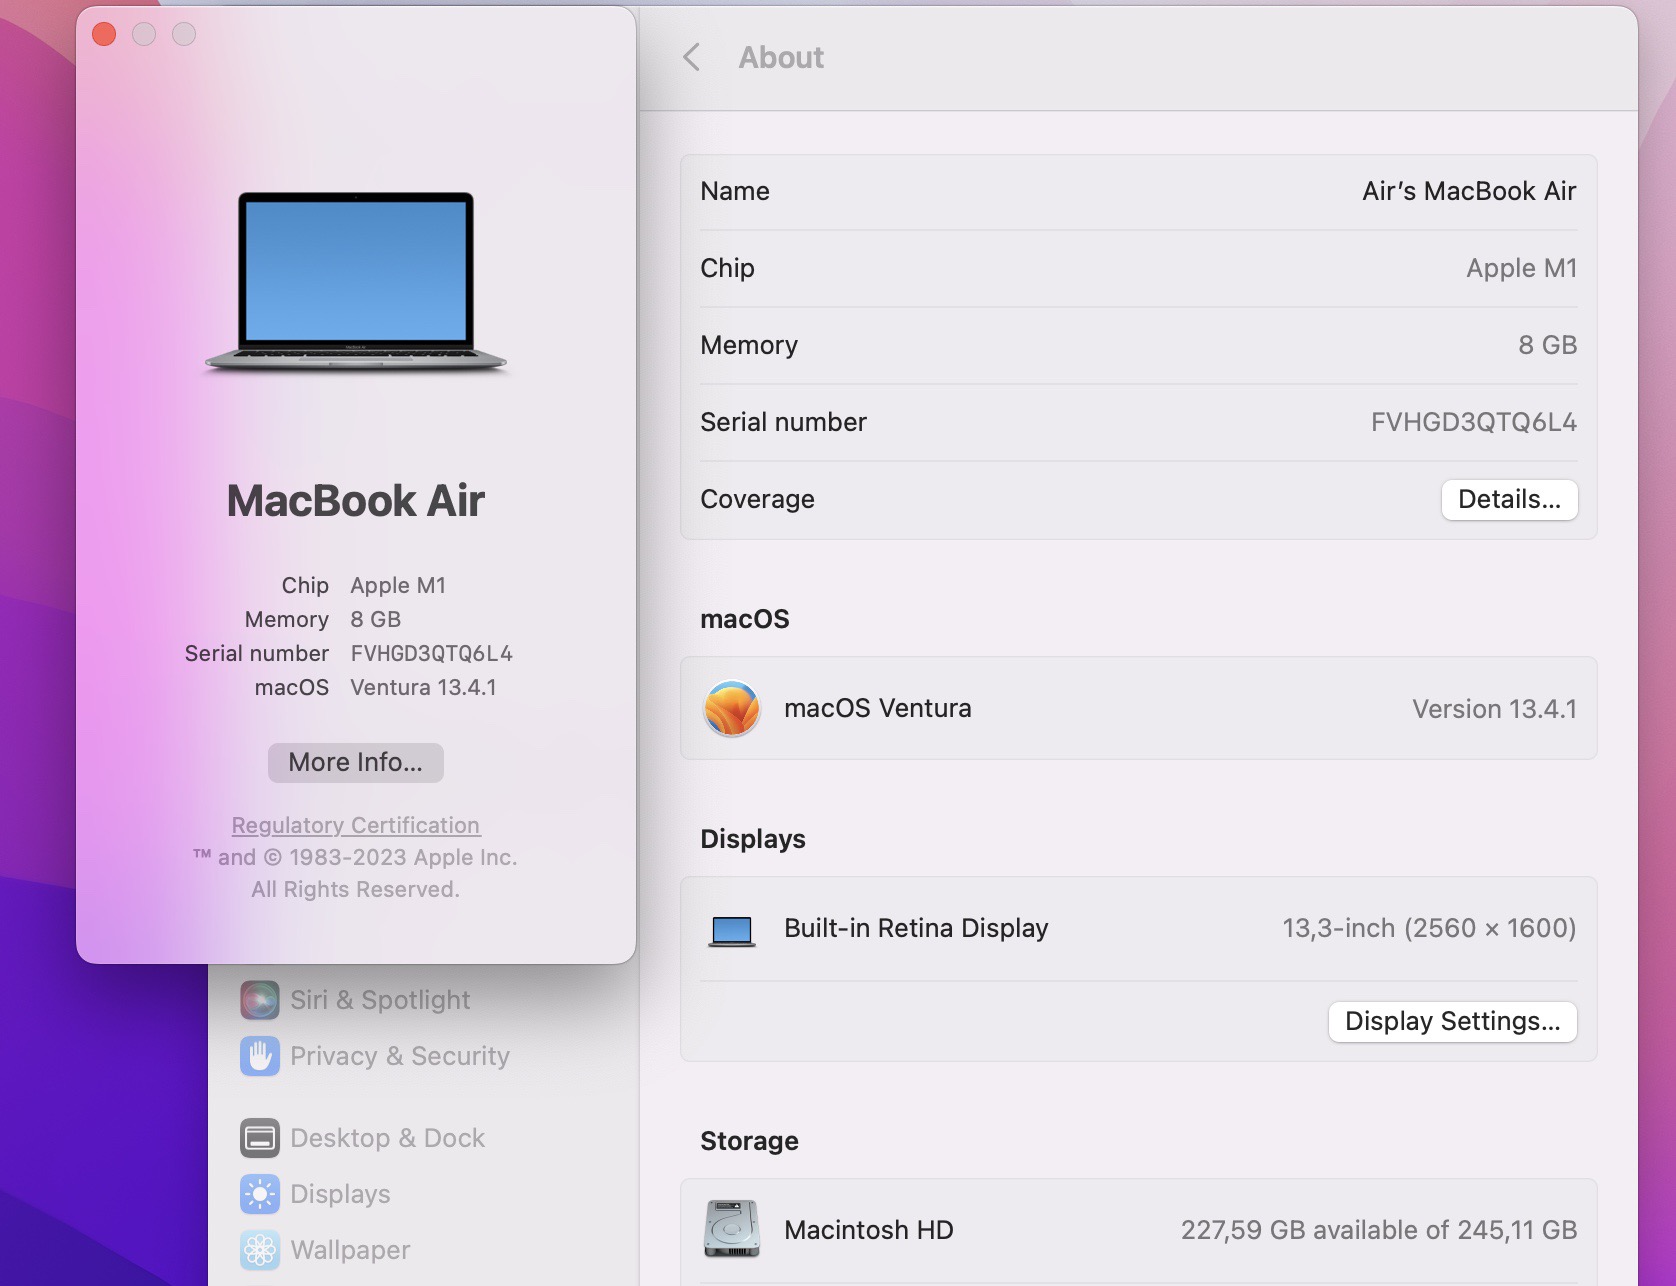Click the MacBook Air laptop image
The image size is (1676, 1286).
(x=356, y=283)
